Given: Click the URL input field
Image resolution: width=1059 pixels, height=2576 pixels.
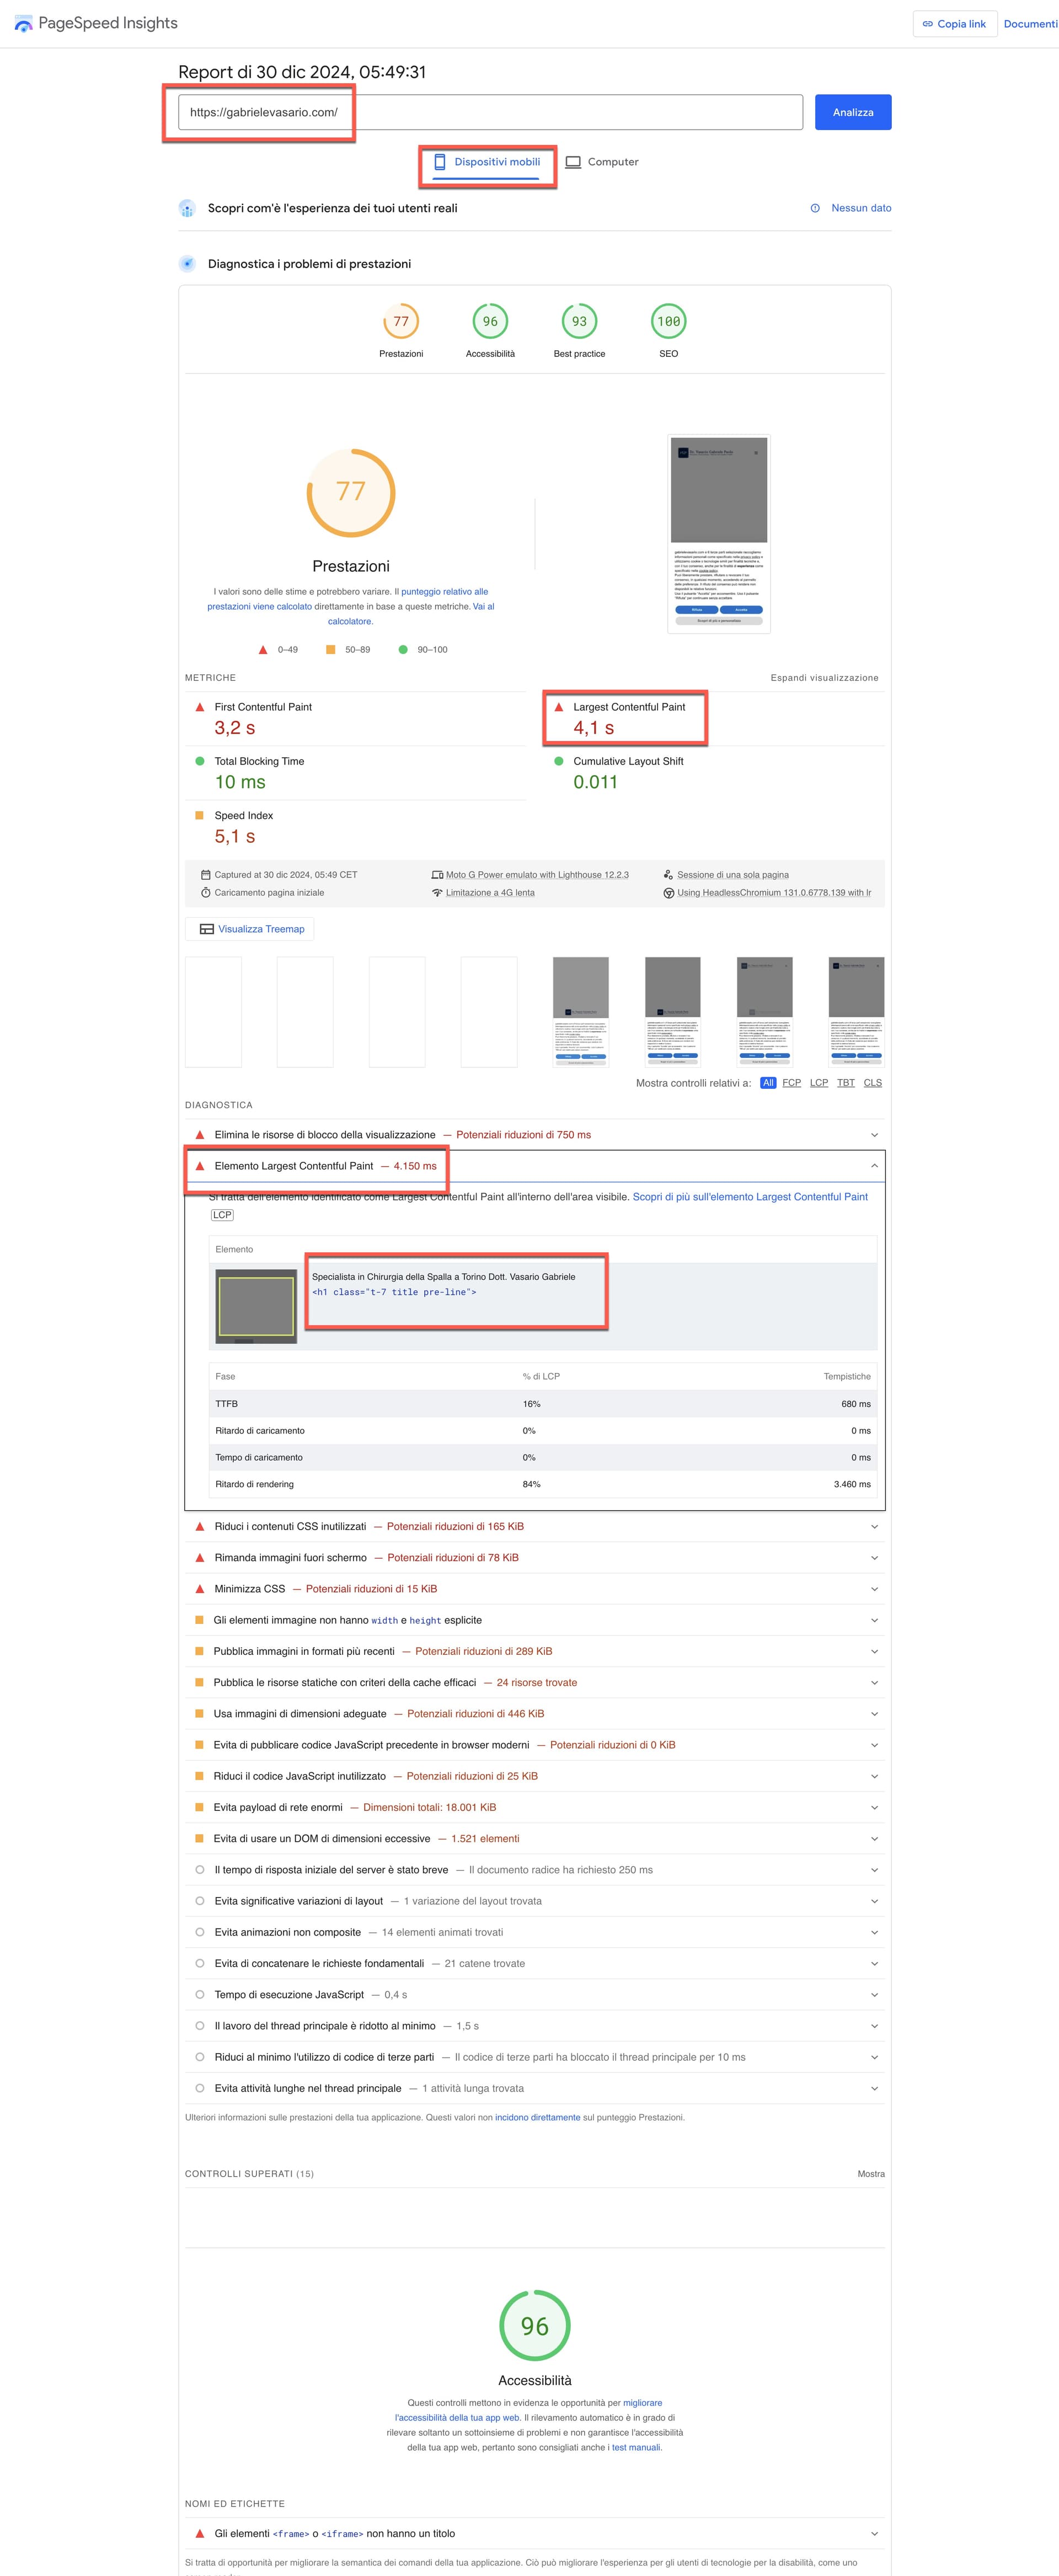Looking at the screenshot, I should click(490, 112).
